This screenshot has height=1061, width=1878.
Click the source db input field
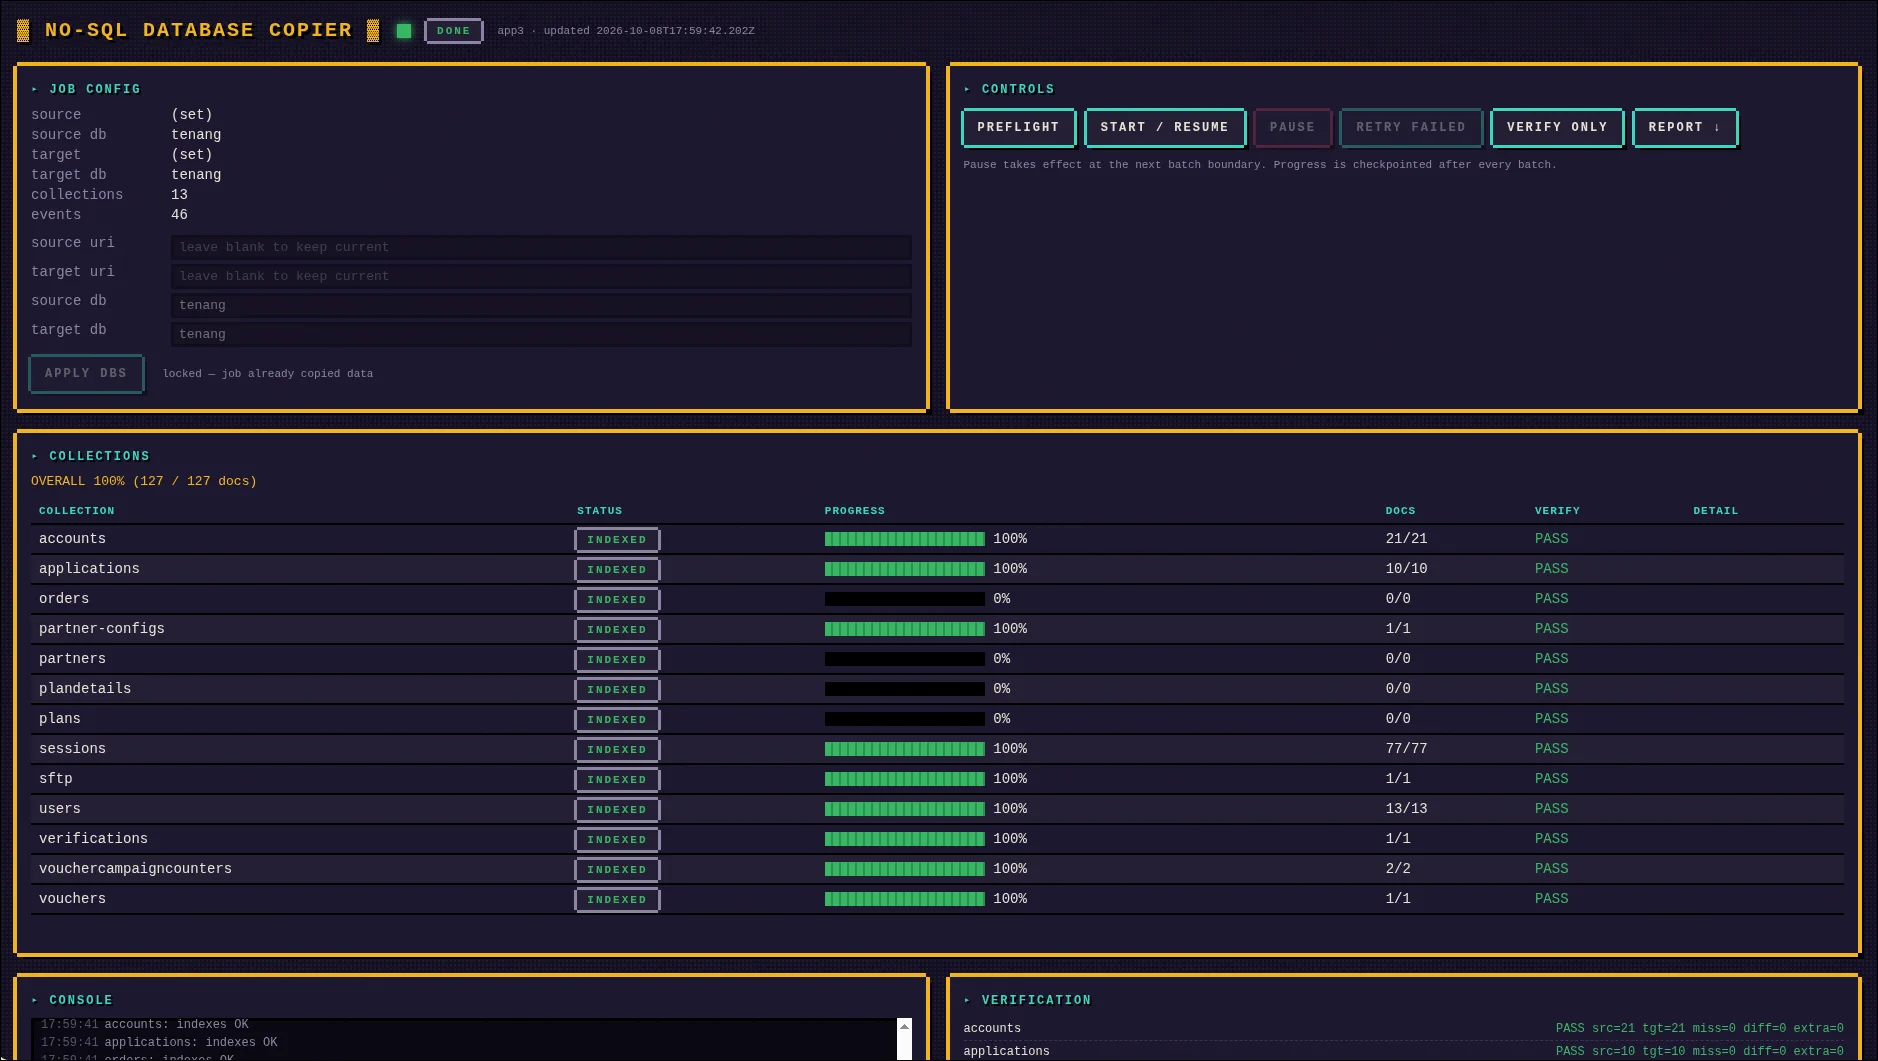541,305
